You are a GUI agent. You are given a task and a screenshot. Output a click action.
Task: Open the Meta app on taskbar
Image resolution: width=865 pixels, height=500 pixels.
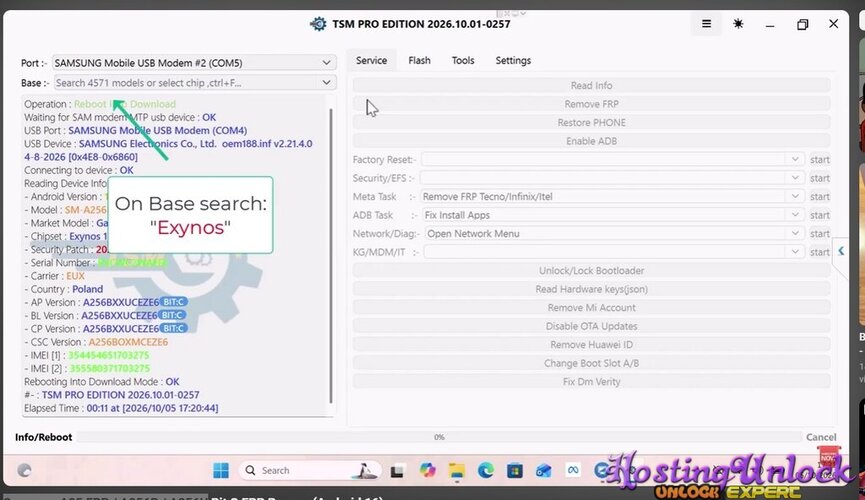(573, 470)
